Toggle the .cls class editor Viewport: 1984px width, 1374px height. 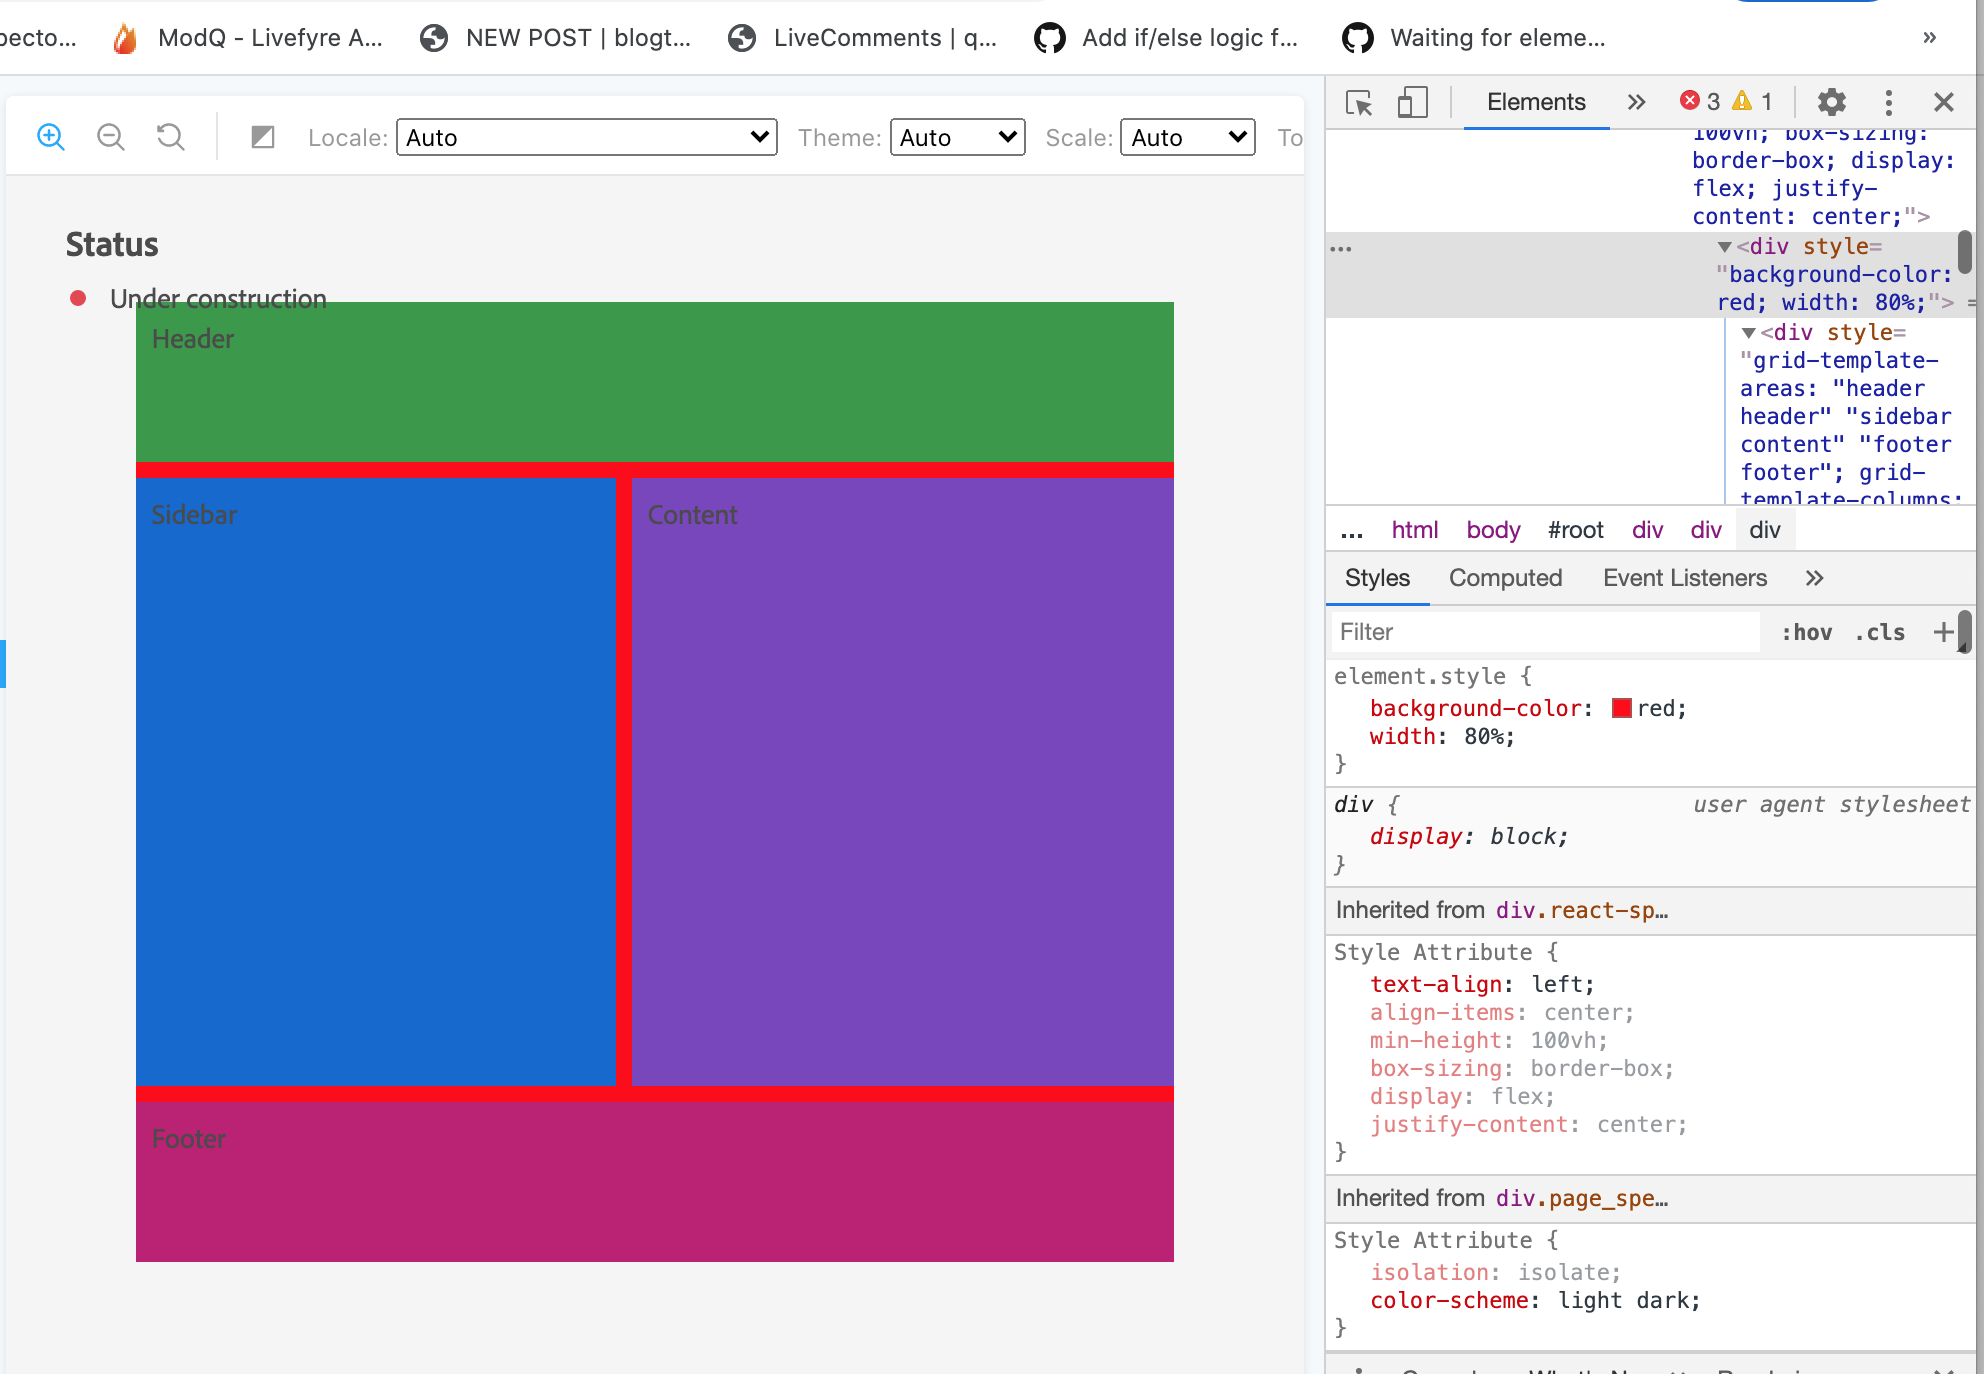click(1879, 632)
